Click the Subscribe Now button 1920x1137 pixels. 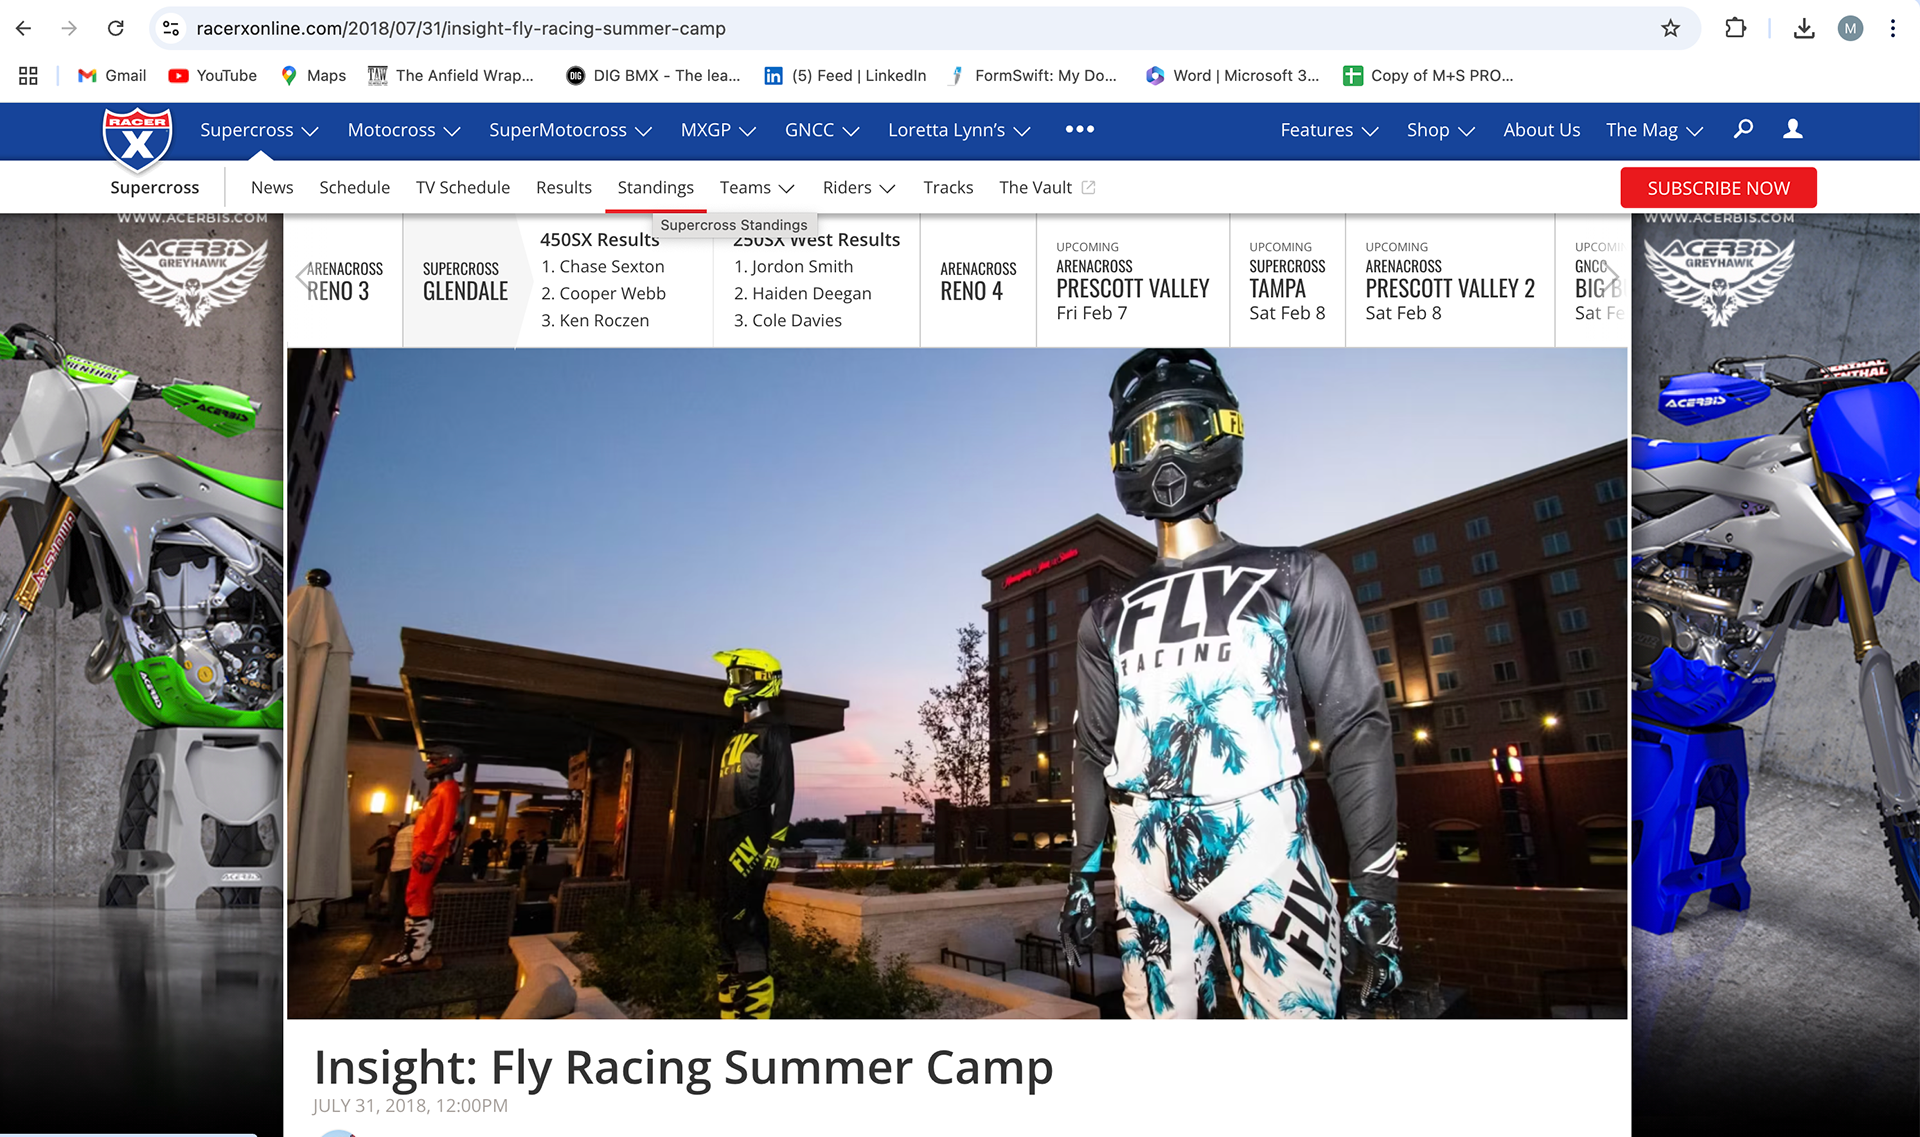[x=1718, y=188]
